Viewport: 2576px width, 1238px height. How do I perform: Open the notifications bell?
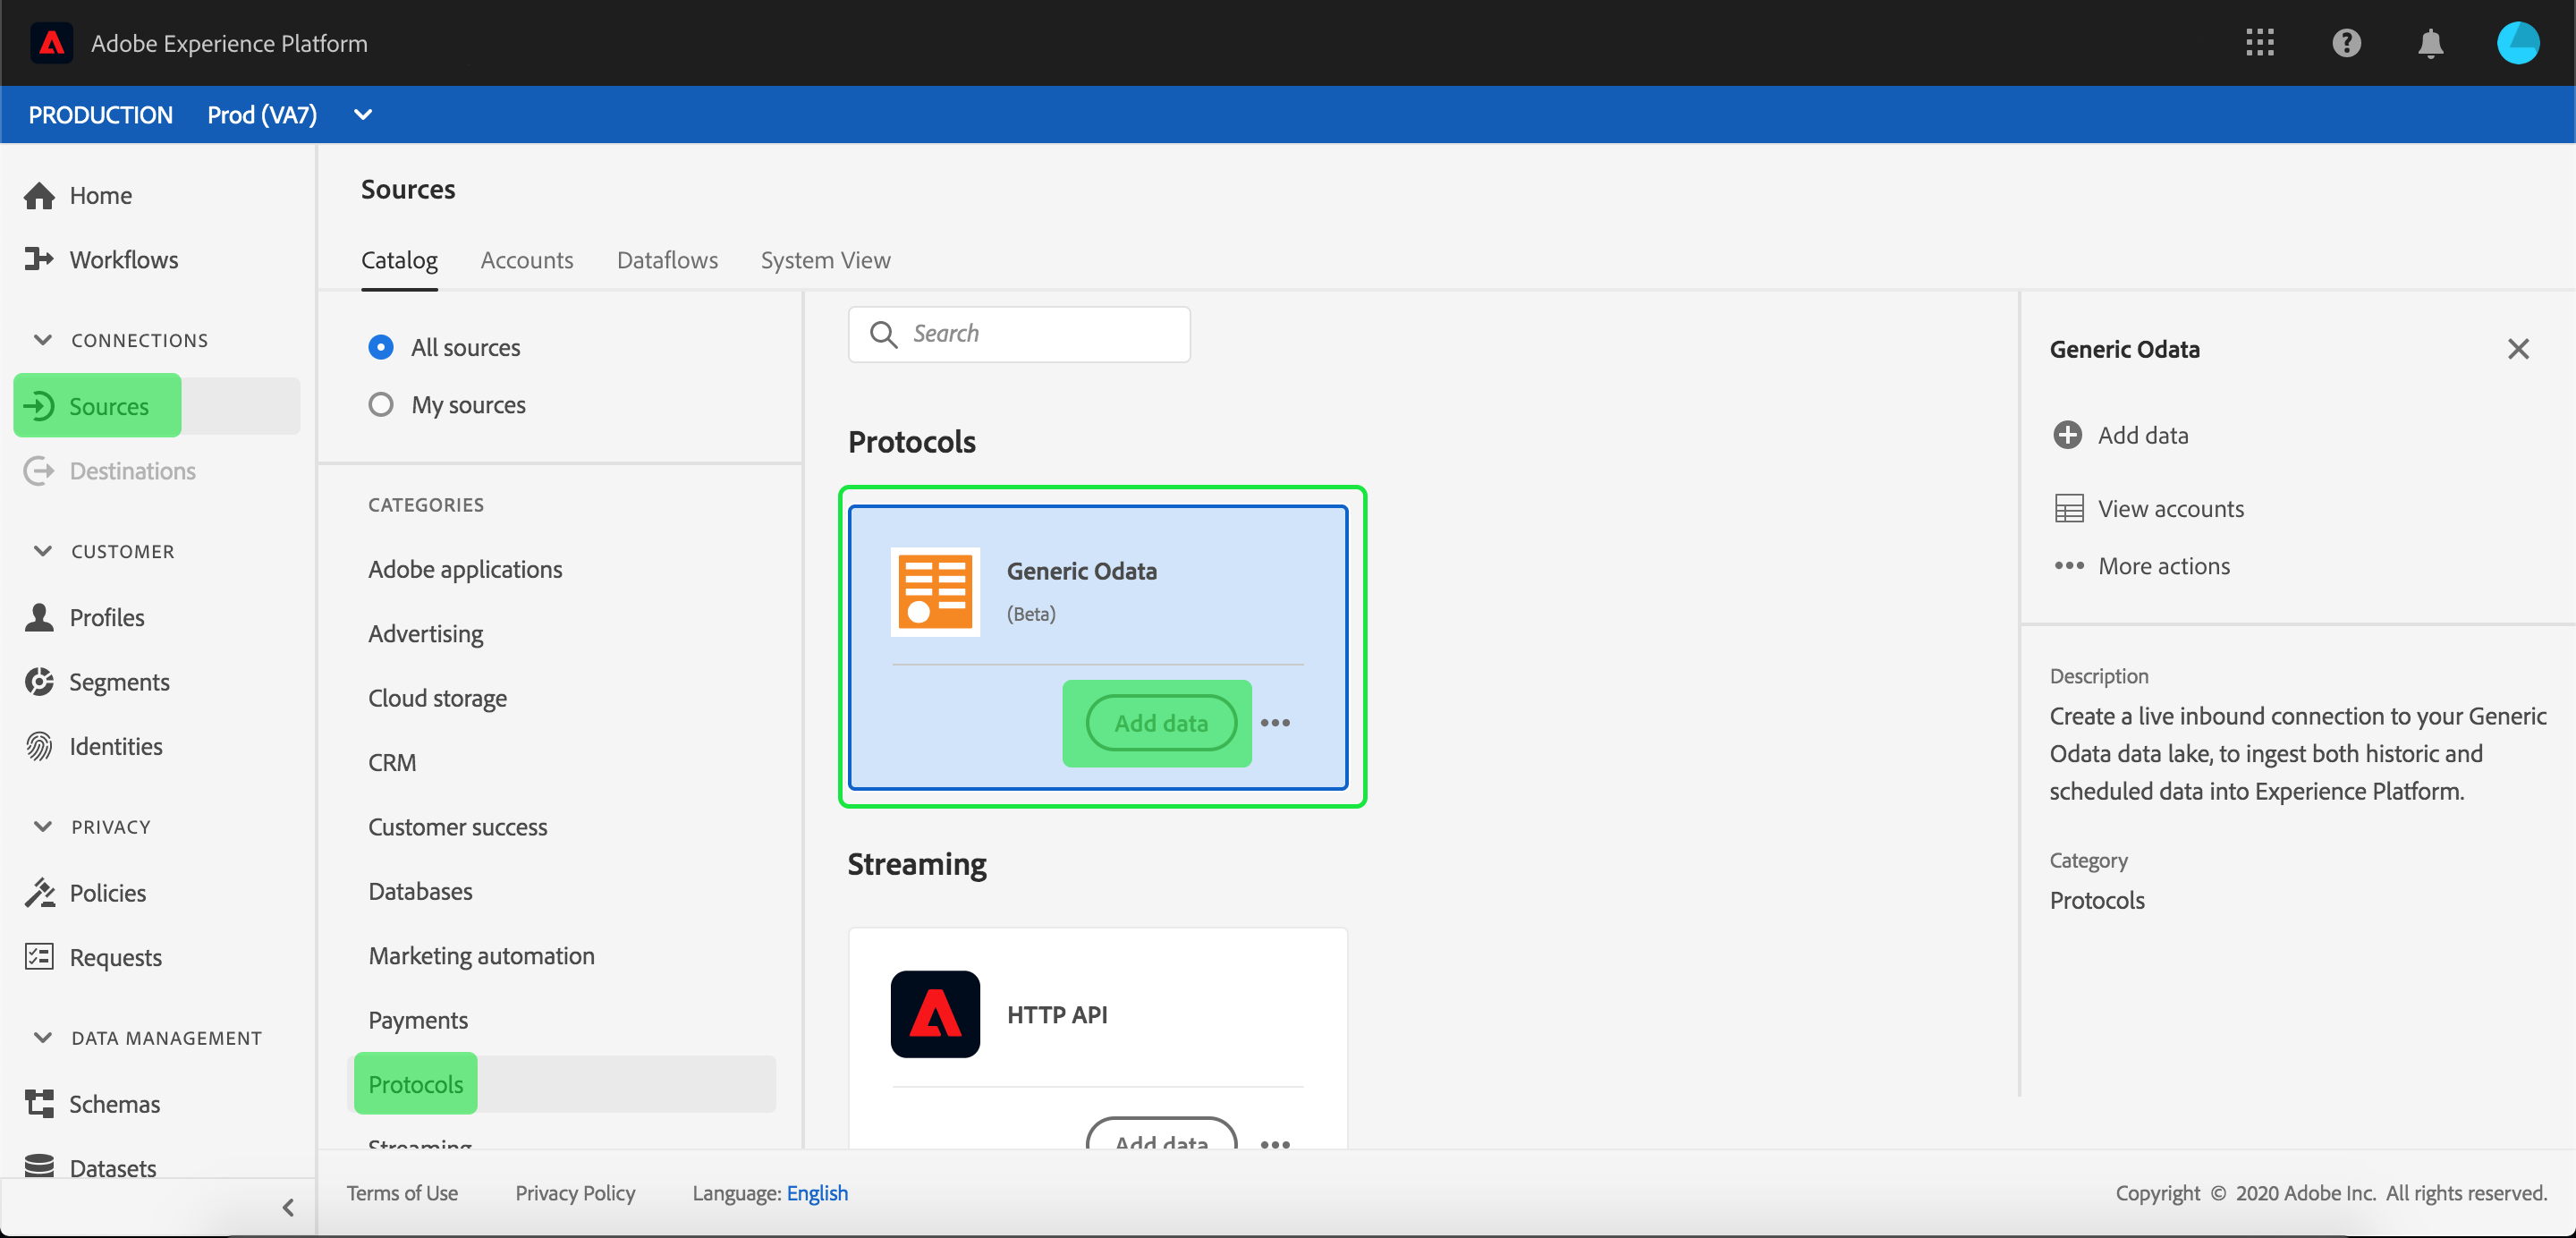[x=2430, y=43]
